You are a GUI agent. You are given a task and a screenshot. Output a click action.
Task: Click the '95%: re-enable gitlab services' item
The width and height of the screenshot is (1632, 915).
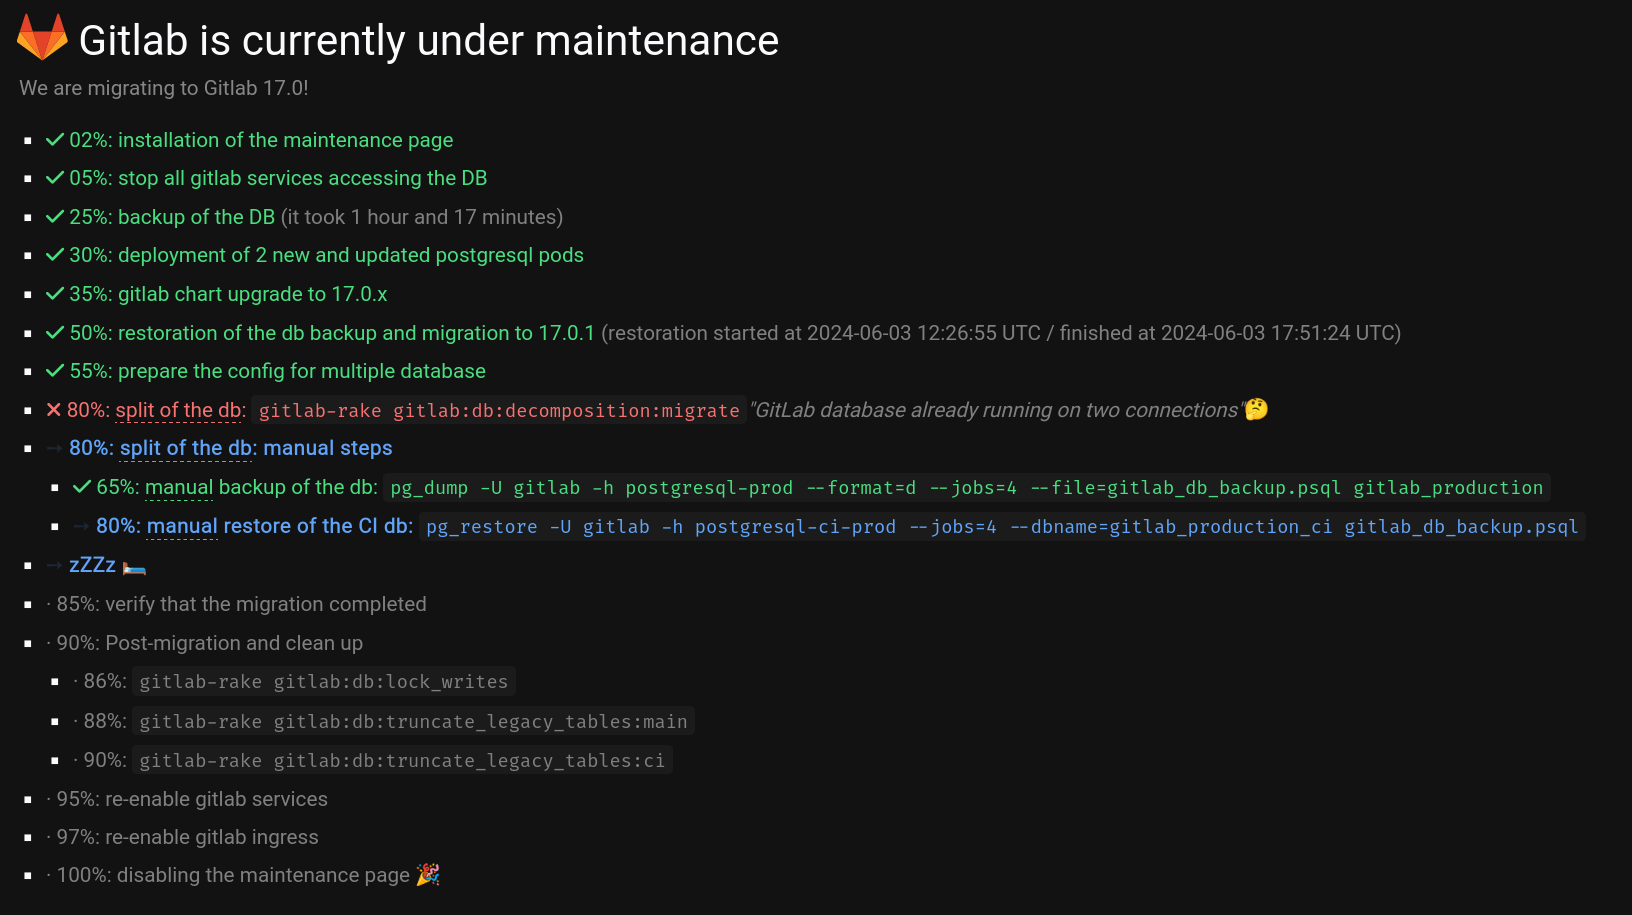click(192, 799)
